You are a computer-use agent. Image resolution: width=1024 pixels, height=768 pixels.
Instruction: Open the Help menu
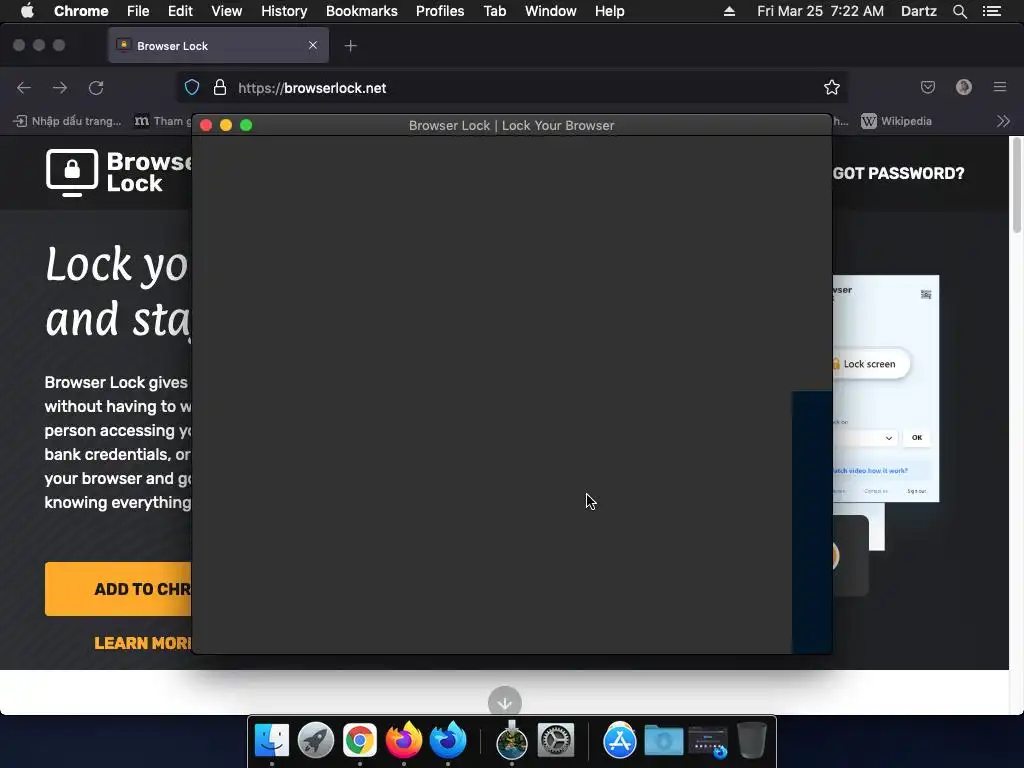coord(609,11)
